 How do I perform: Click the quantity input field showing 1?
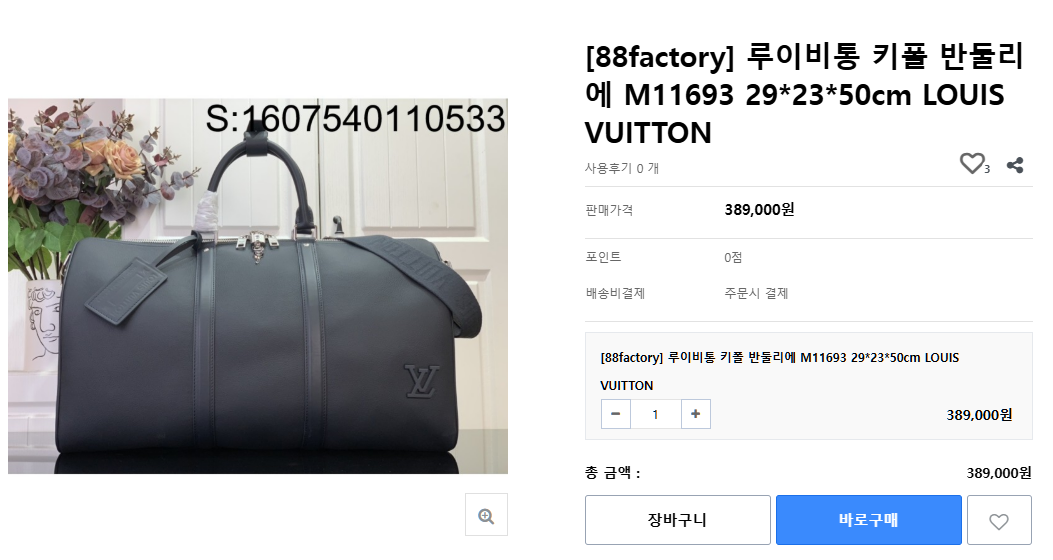655,414
